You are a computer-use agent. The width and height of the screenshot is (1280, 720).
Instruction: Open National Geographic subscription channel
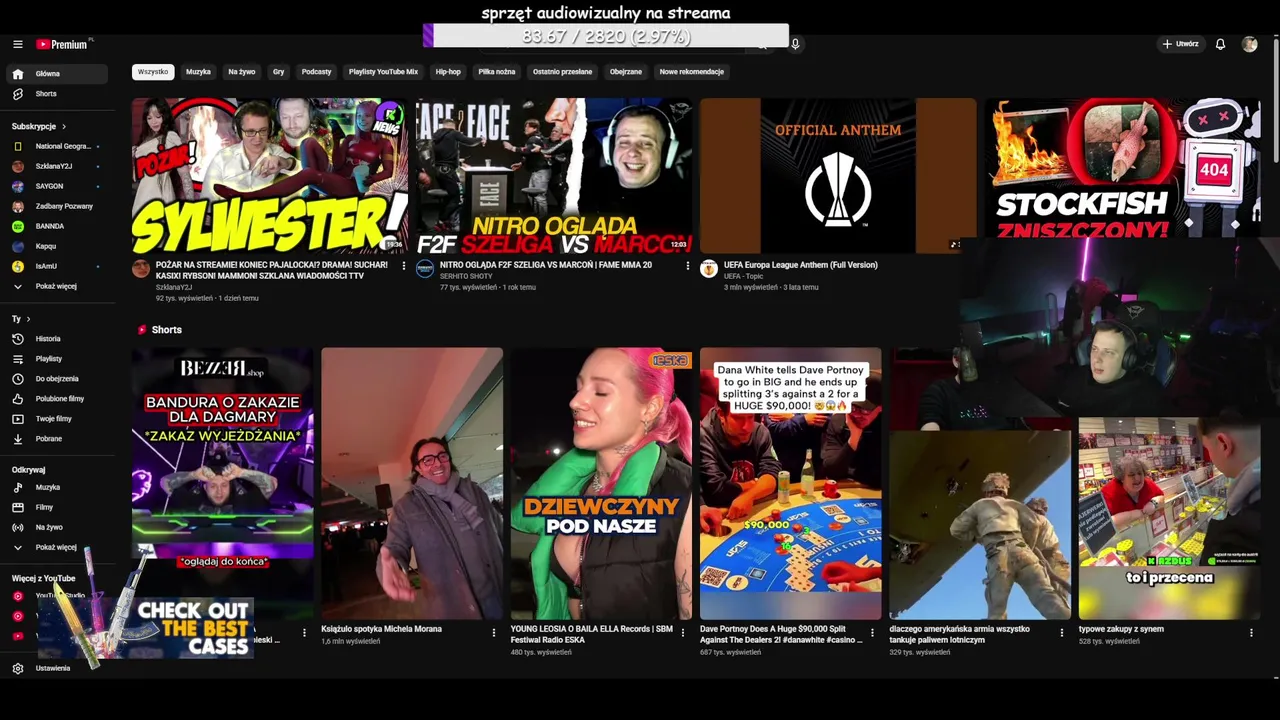click(59, 146)
